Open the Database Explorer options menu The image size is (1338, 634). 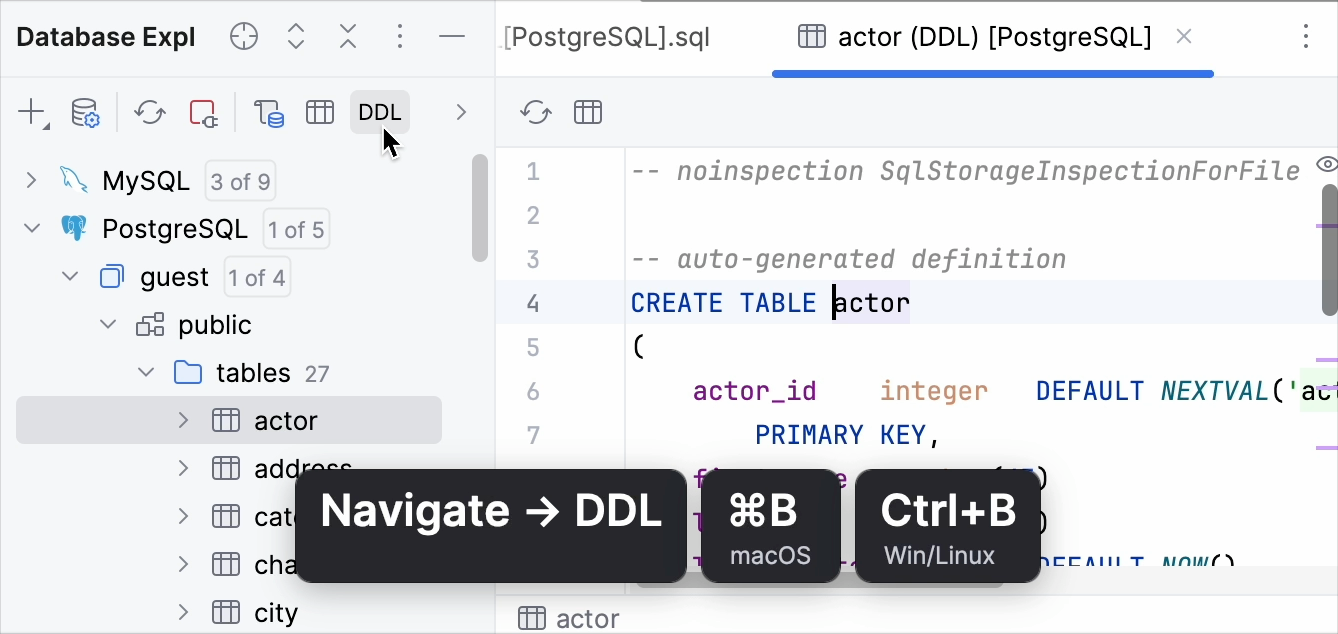(399, 36)
